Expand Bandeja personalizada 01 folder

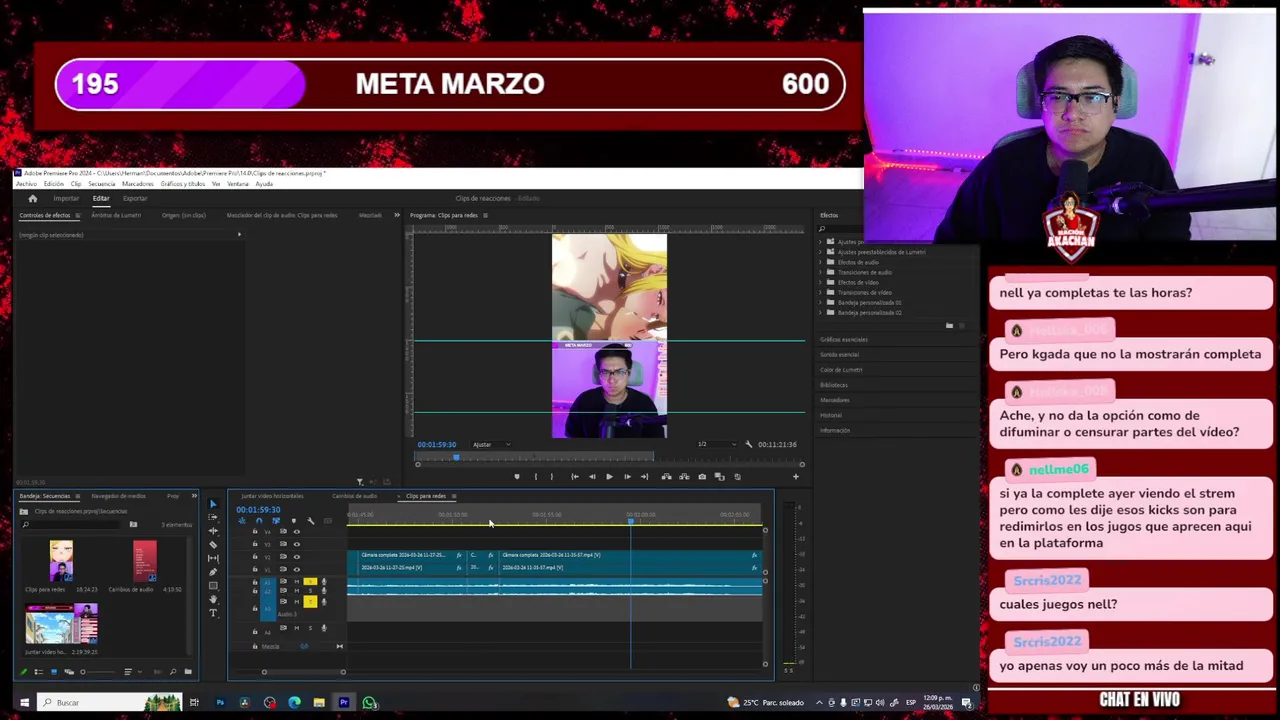[x=821, y=302]
